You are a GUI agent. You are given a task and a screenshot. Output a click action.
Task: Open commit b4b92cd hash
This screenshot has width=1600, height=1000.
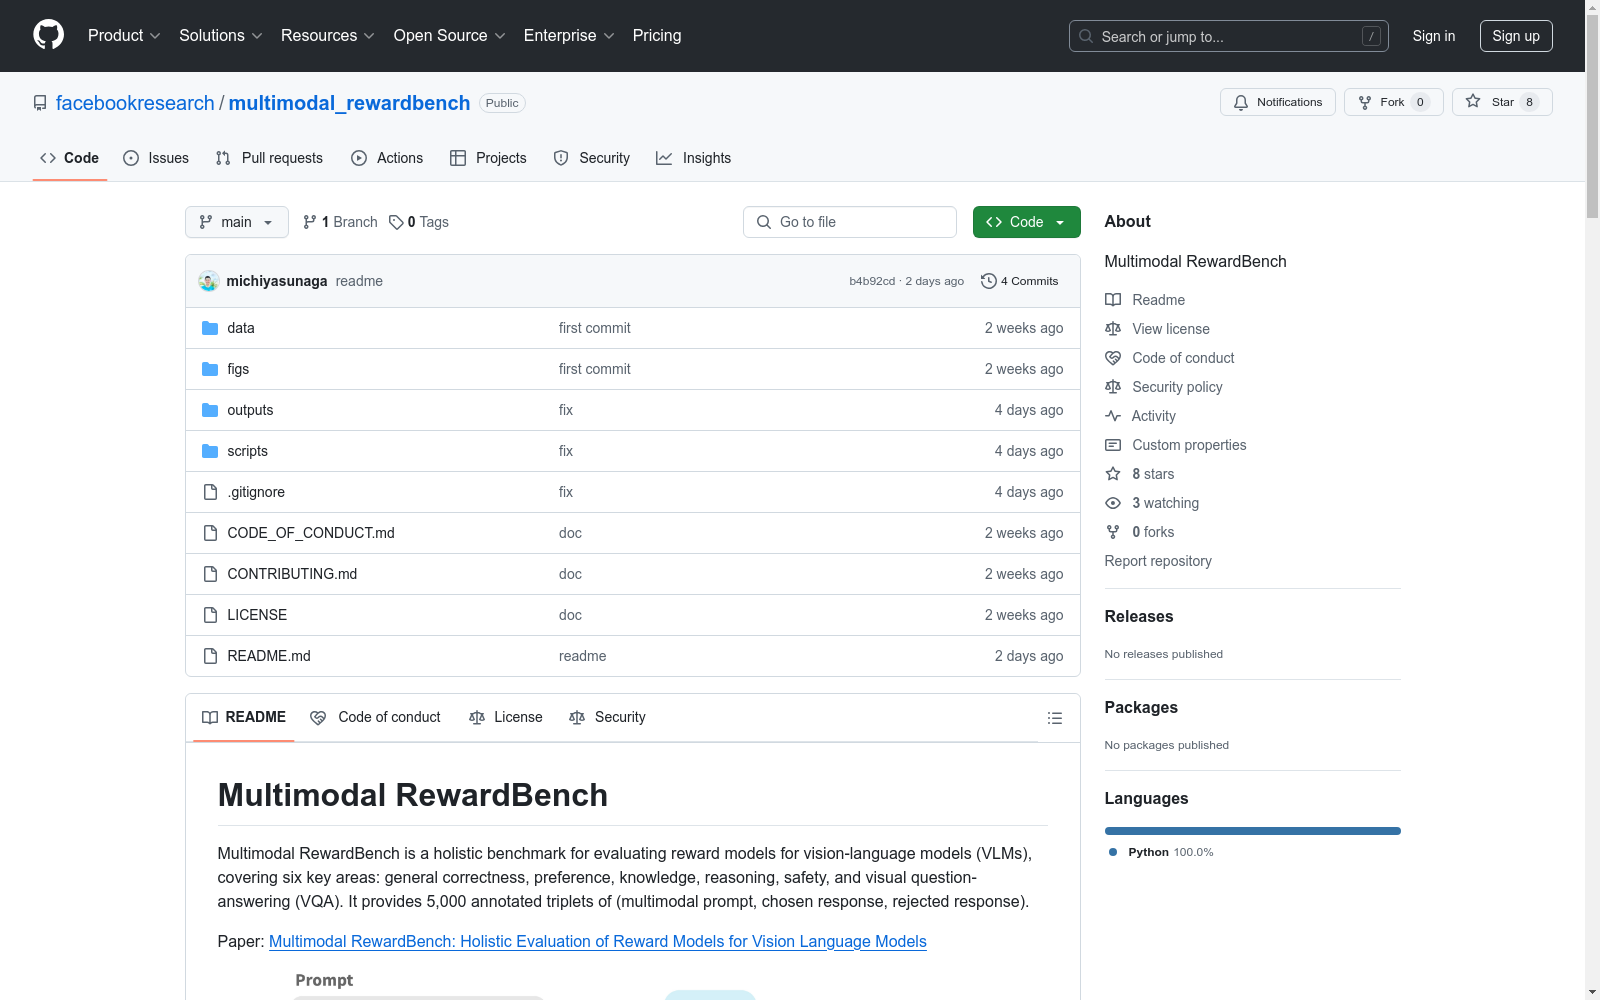point(872,281)
